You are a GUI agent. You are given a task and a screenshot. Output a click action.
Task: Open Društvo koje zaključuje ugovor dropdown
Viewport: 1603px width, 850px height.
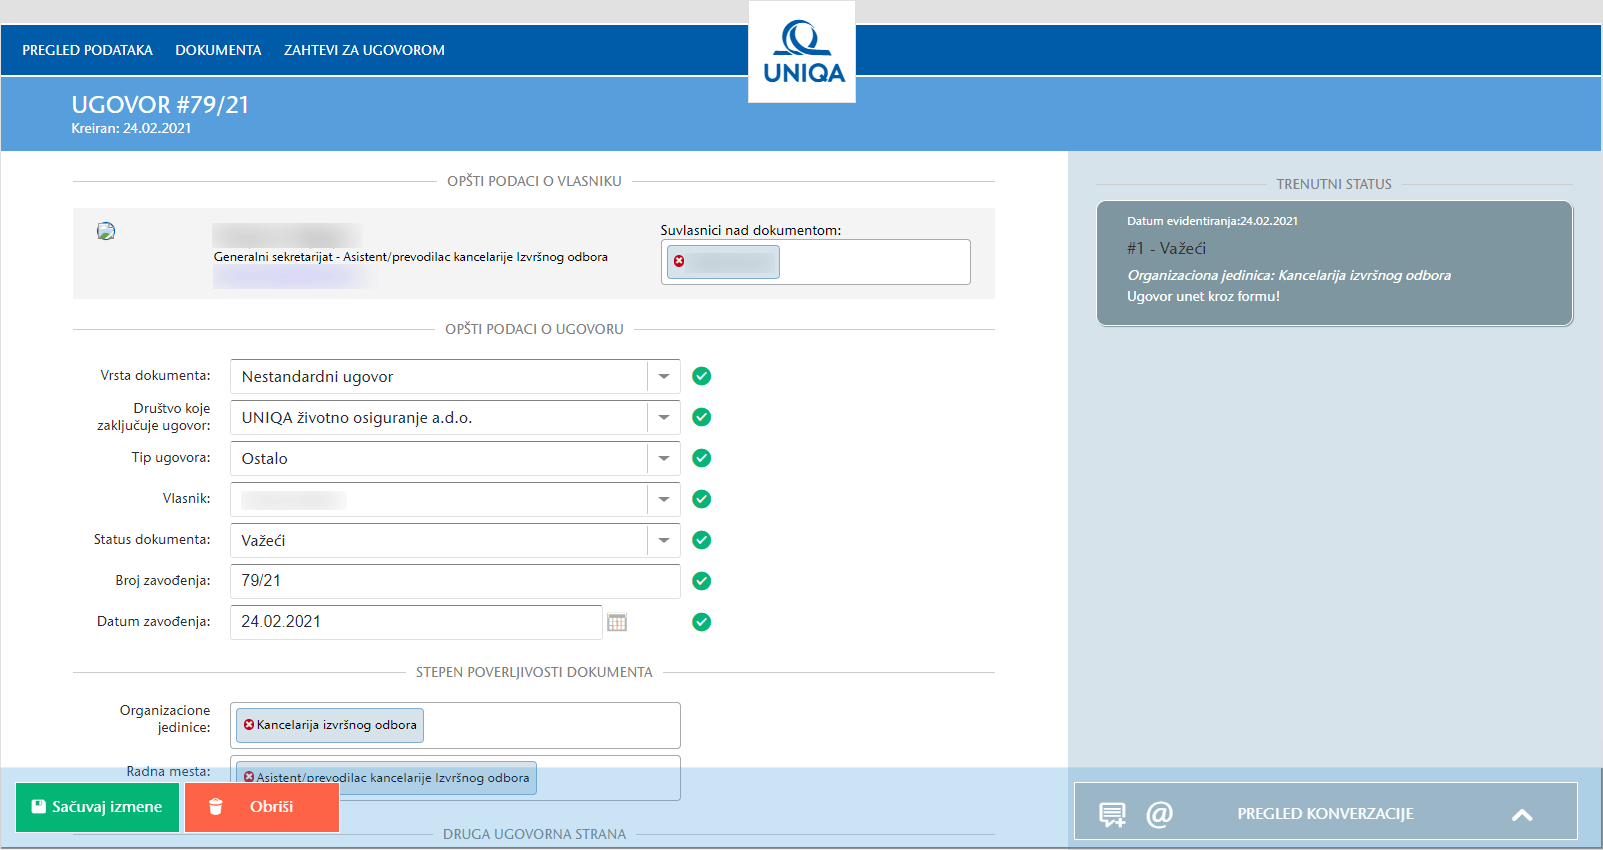(663, 418)
